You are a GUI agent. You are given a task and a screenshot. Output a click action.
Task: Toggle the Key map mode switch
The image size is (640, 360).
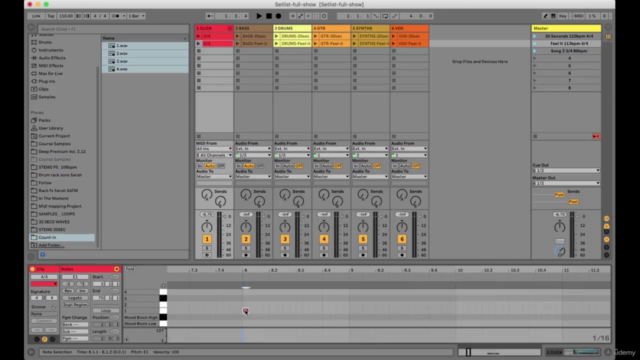coord(562,16)
